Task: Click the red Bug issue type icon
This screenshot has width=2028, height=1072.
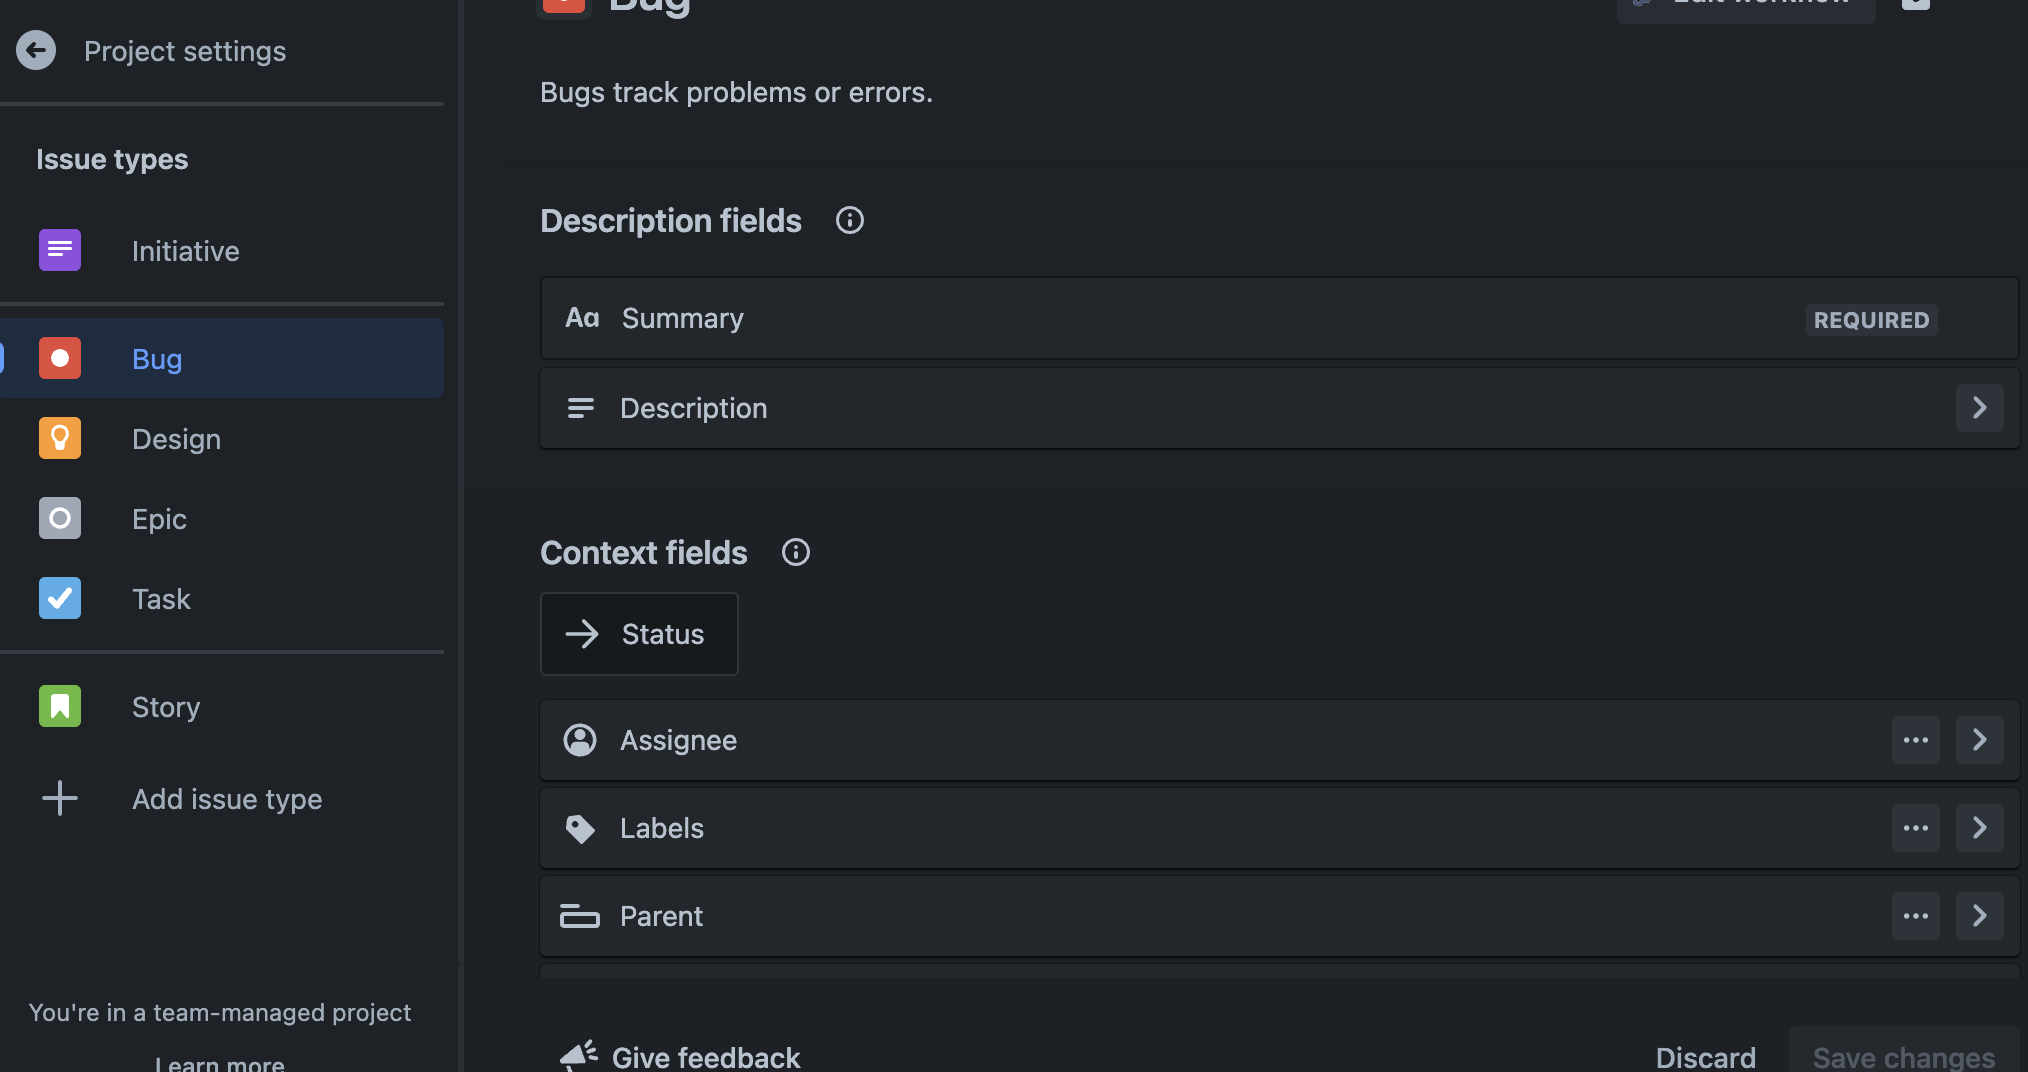Action: point(60,358)
